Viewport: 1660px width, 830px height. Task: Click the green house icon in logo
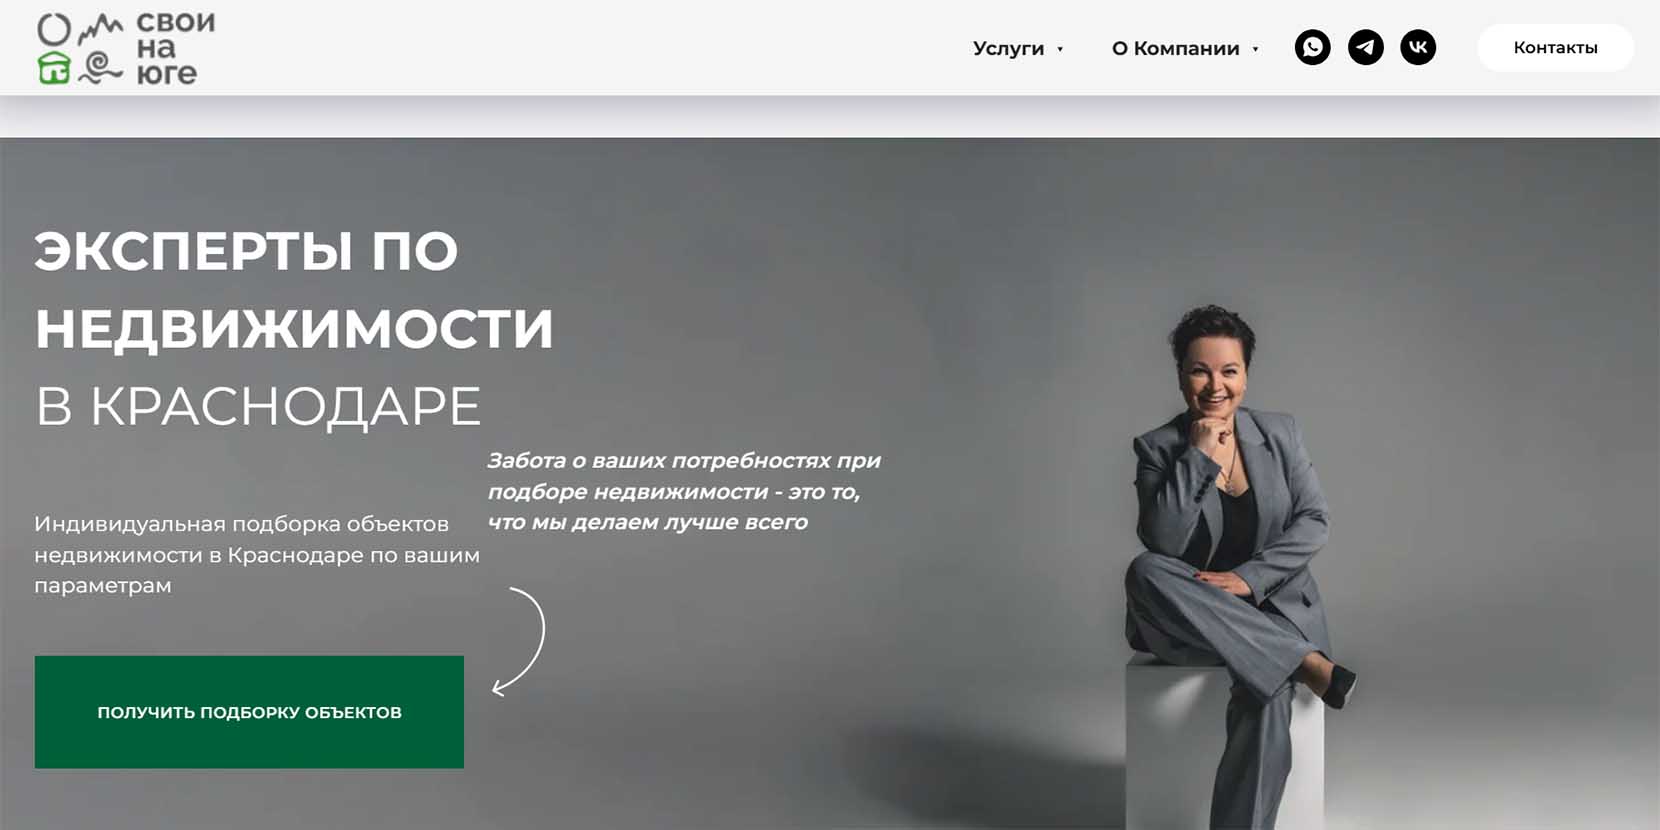[x=54, y=68]
